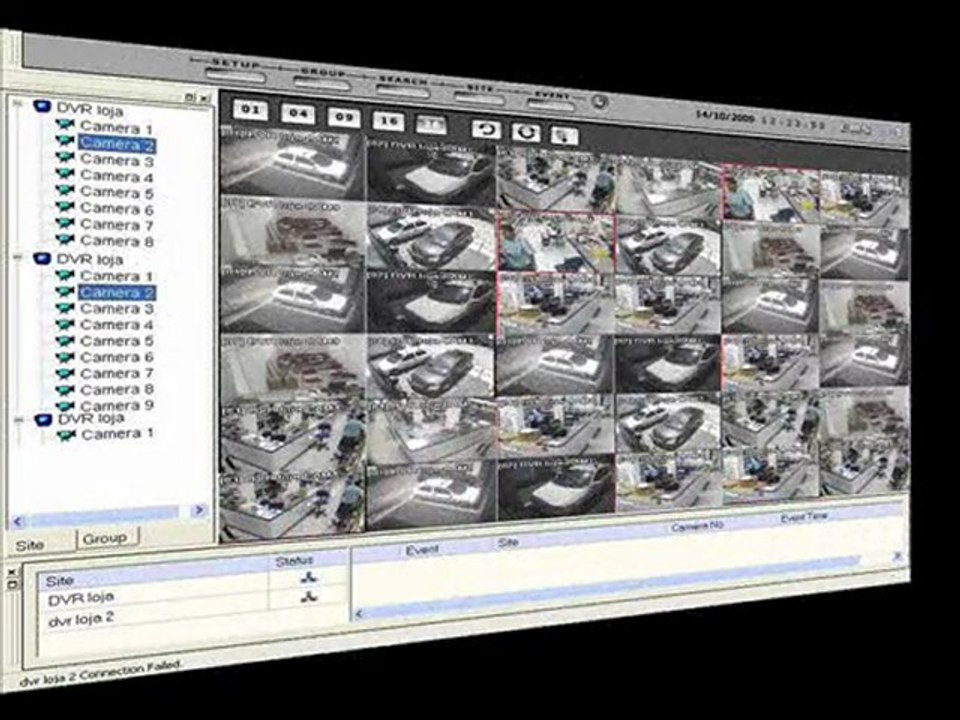Activate the 16 camera grid layout
Image resolution: width=960 pixels, height=720 pixels.
point(389,121)
